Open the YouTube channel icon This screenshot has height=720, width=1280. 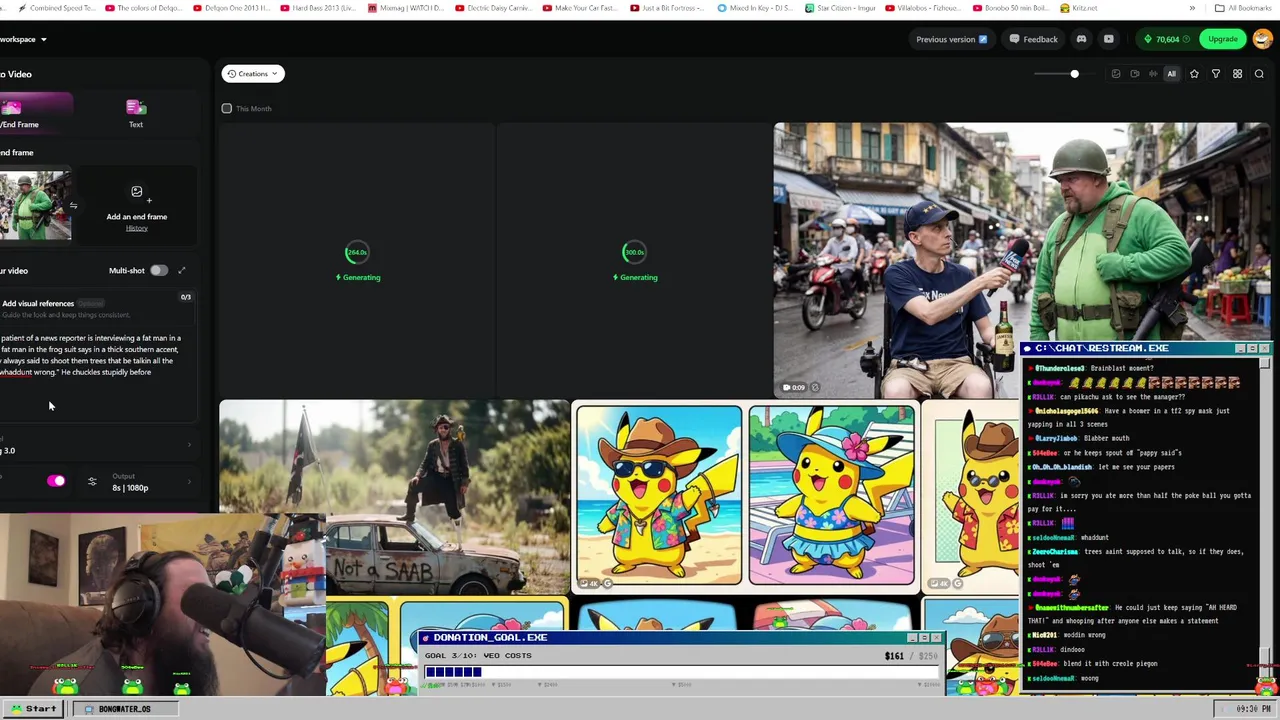pyautogui.click(x=1108, y=39)
